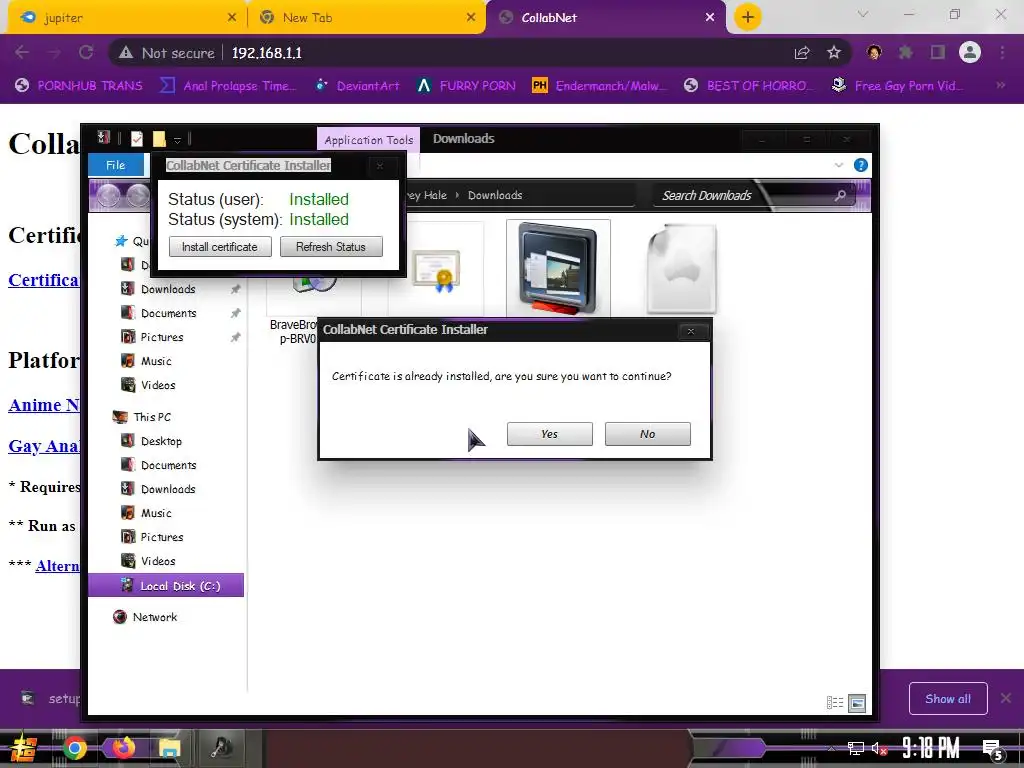Open the Application Tools ribbon tab

point(368,140)
